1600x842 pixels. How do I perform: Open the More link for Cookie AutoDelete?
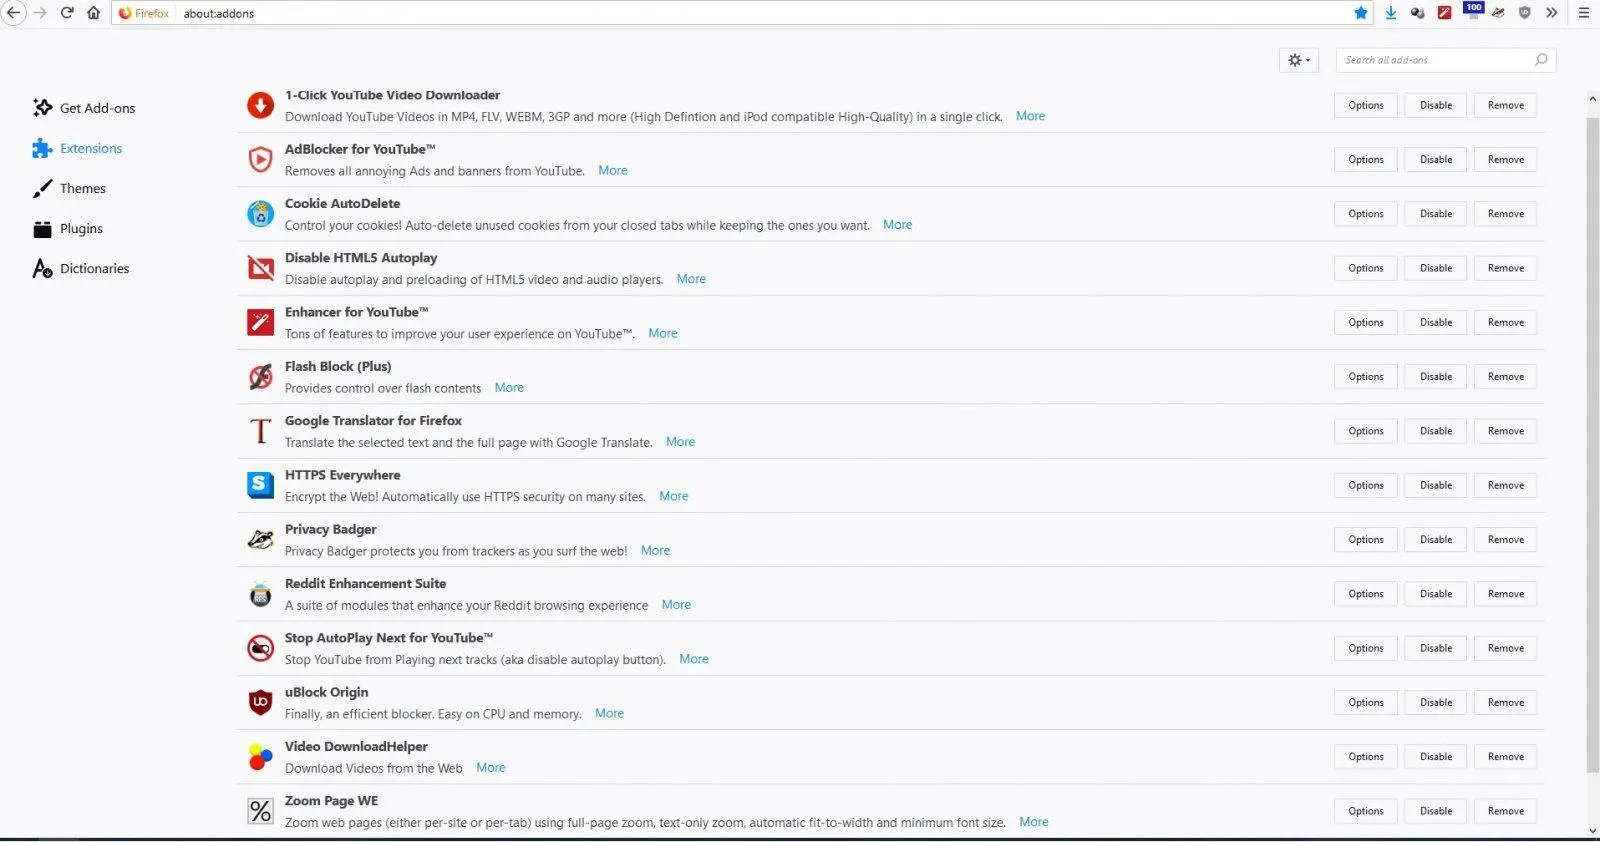click(x=897, y=225)
